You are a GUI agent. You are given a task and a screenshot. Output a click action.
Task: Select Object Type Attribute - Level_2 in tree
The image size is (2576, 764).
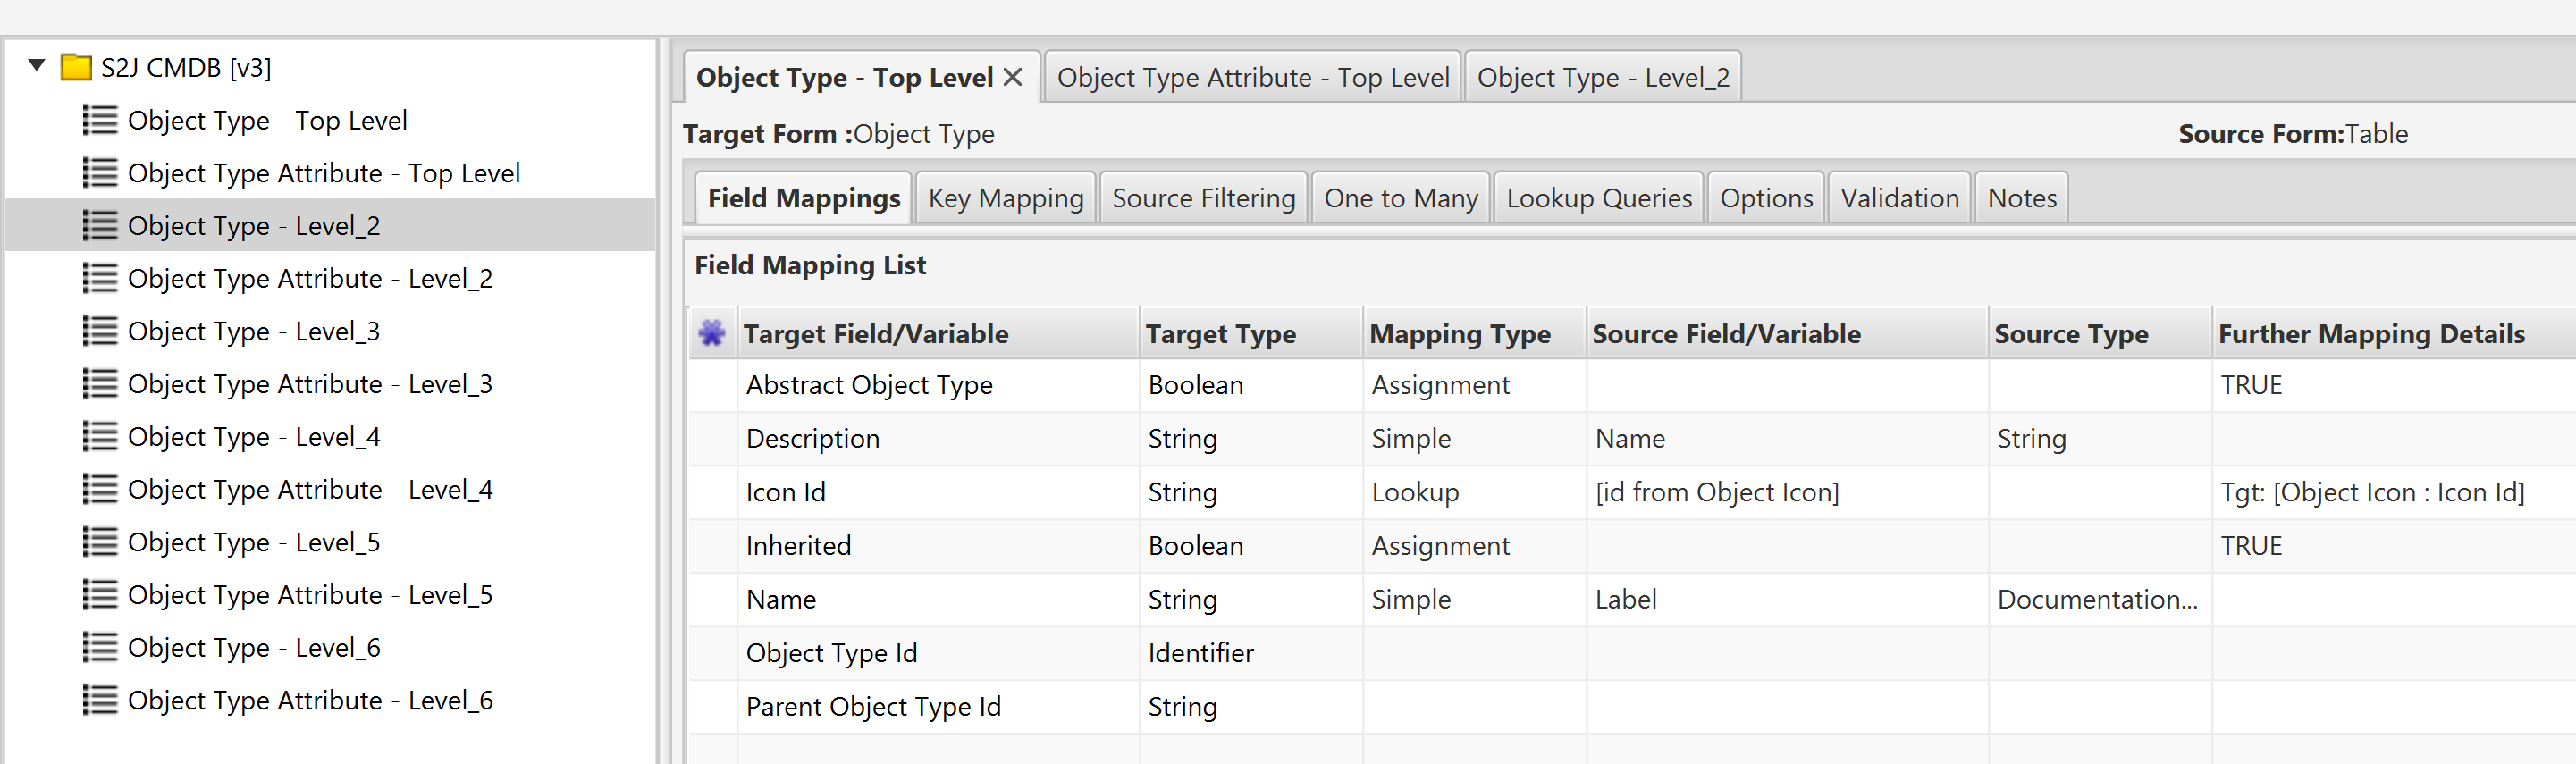point(310,278)
